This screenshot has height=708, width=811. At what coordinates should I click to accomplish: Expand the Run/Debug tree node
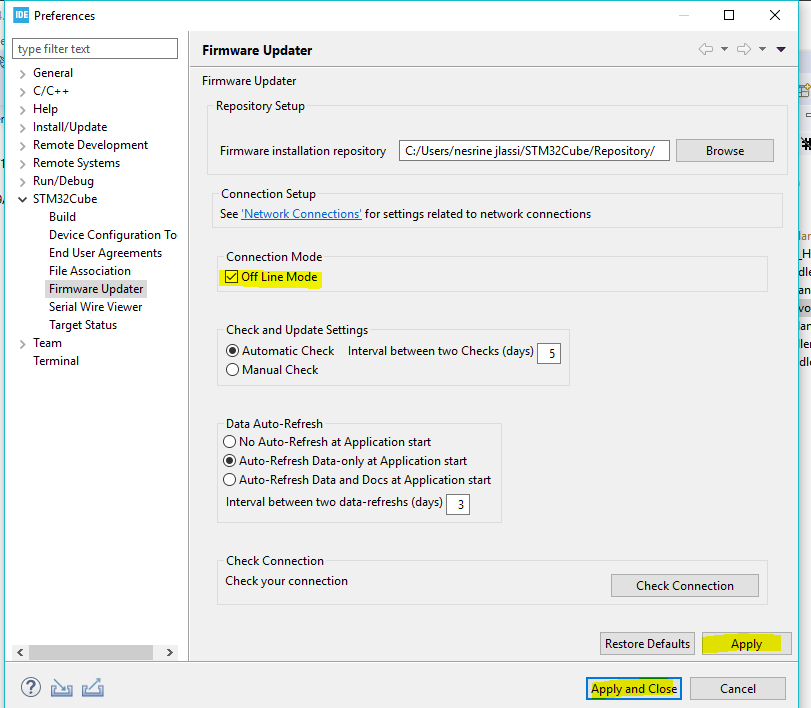coord(22,182)
